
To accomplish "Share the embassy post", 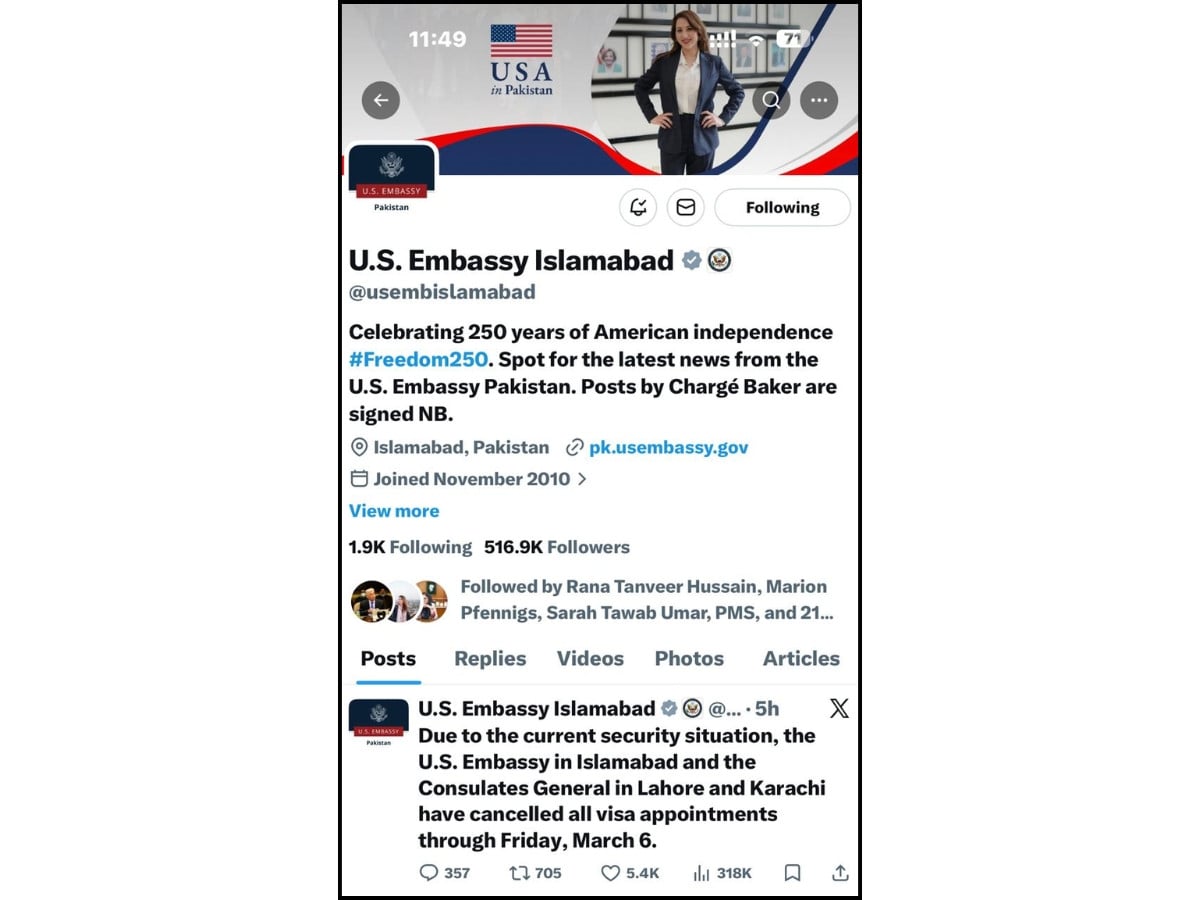I will (840, 873).
